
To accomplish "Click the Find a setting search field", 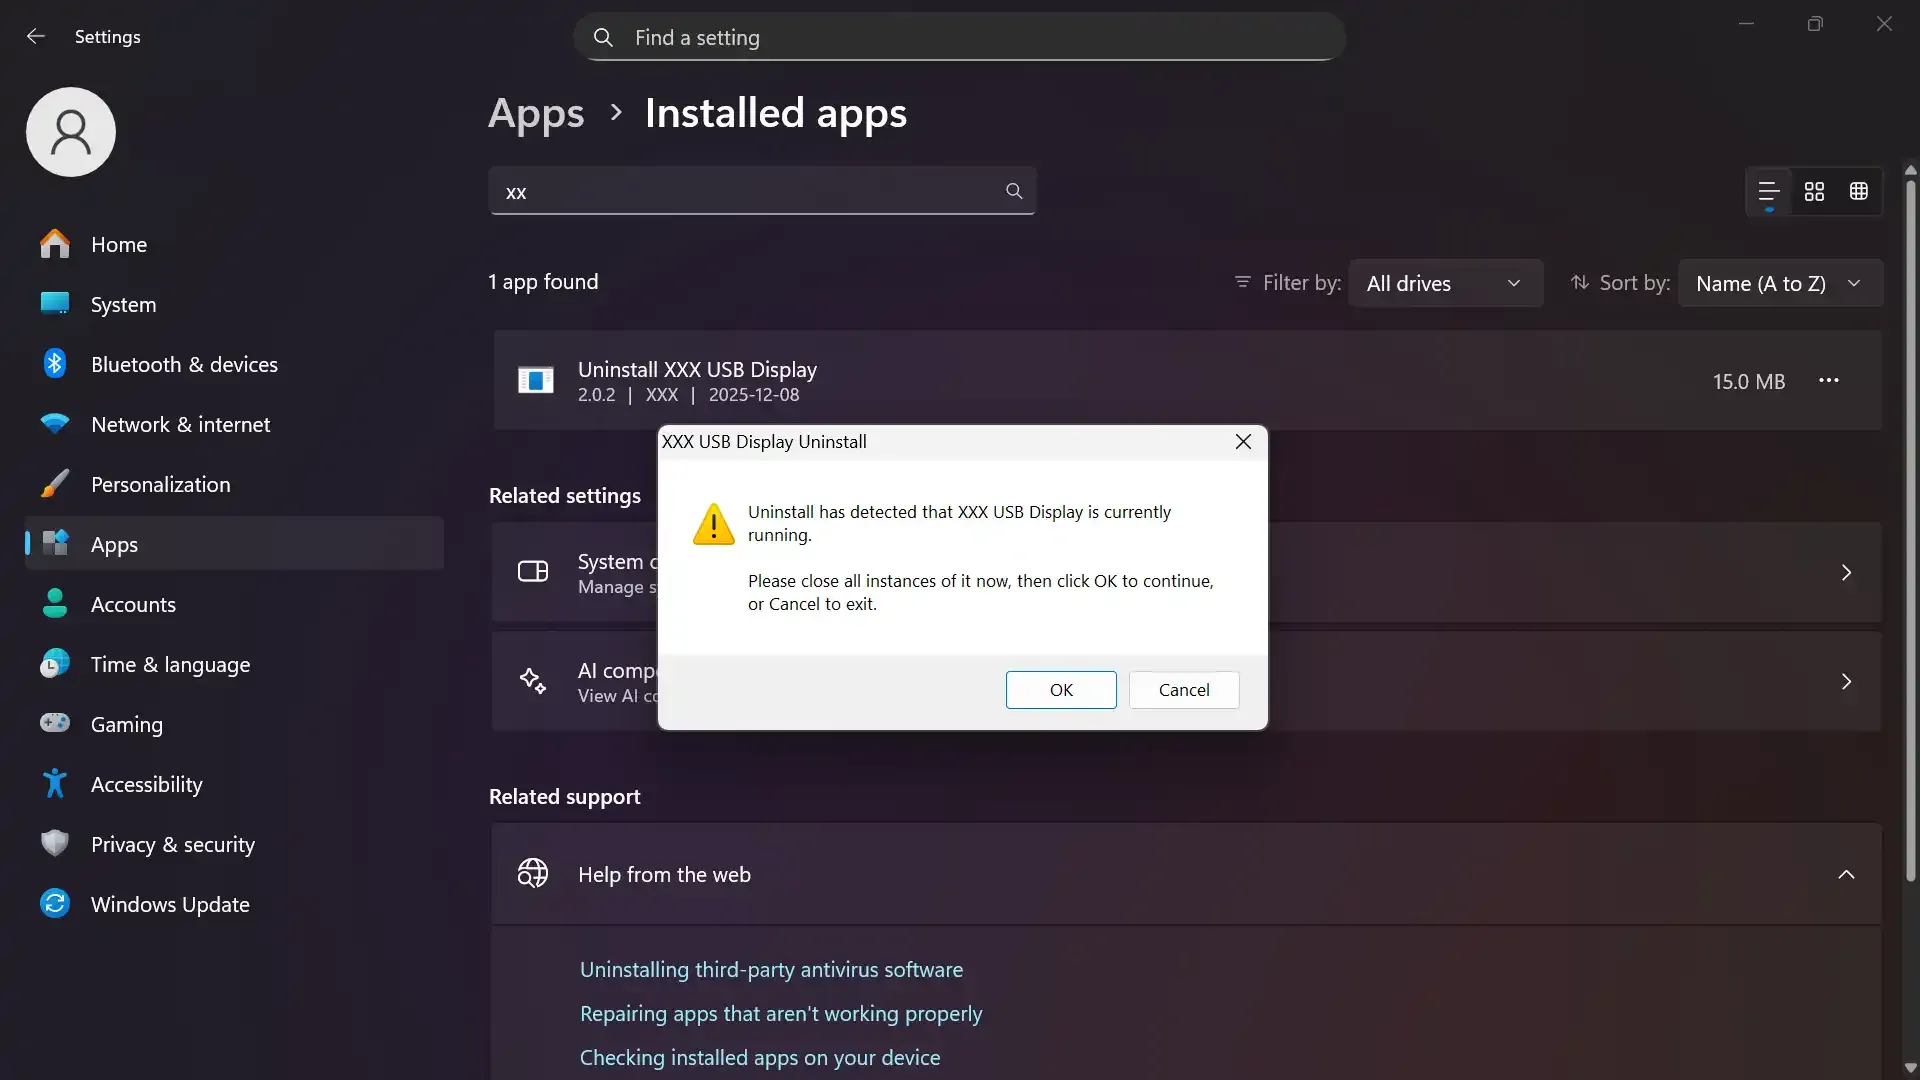I will coord(960,37).
